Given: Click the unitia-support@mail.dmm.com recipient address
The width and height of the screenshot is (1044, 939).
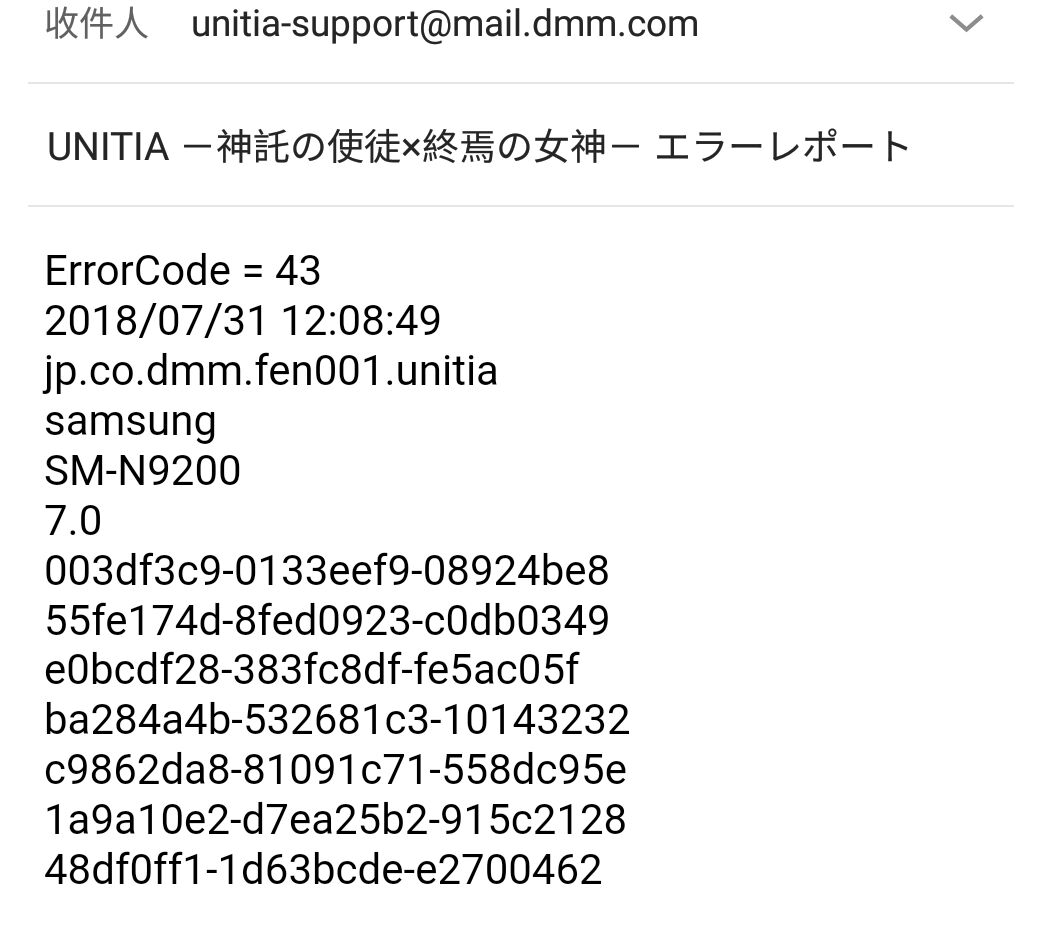Looking at the screenshot, I should [x=444, y=24].
